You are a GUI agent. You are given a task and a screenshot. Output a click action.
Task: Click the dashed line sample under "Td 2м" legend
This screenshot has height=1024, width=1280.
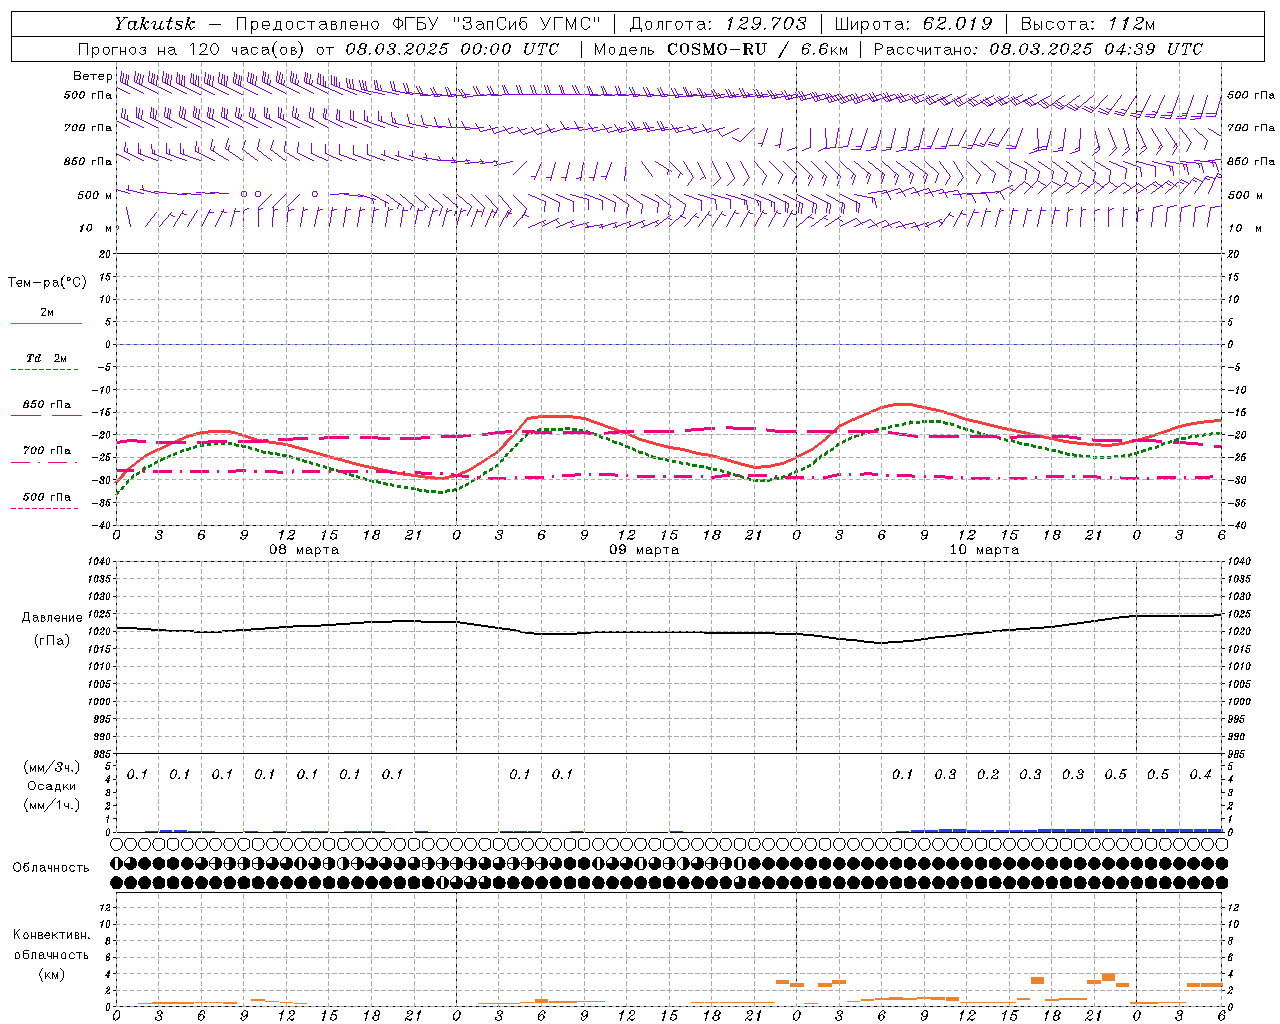point(44,369)
